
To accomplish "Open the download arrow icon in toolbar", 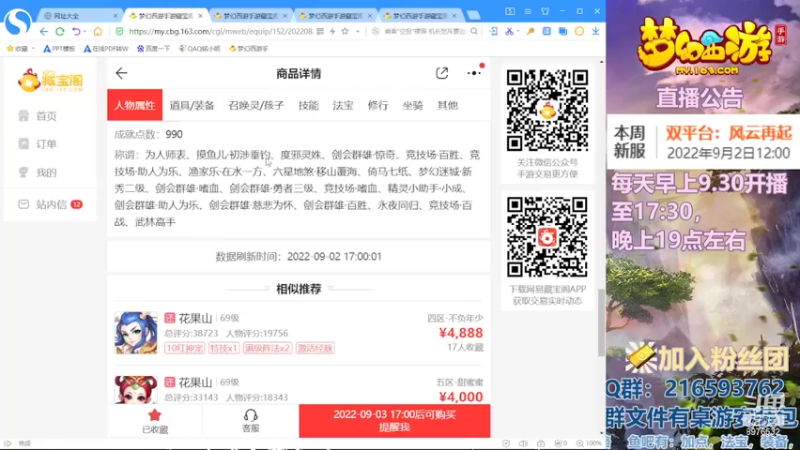I will (x=595, y=32).
